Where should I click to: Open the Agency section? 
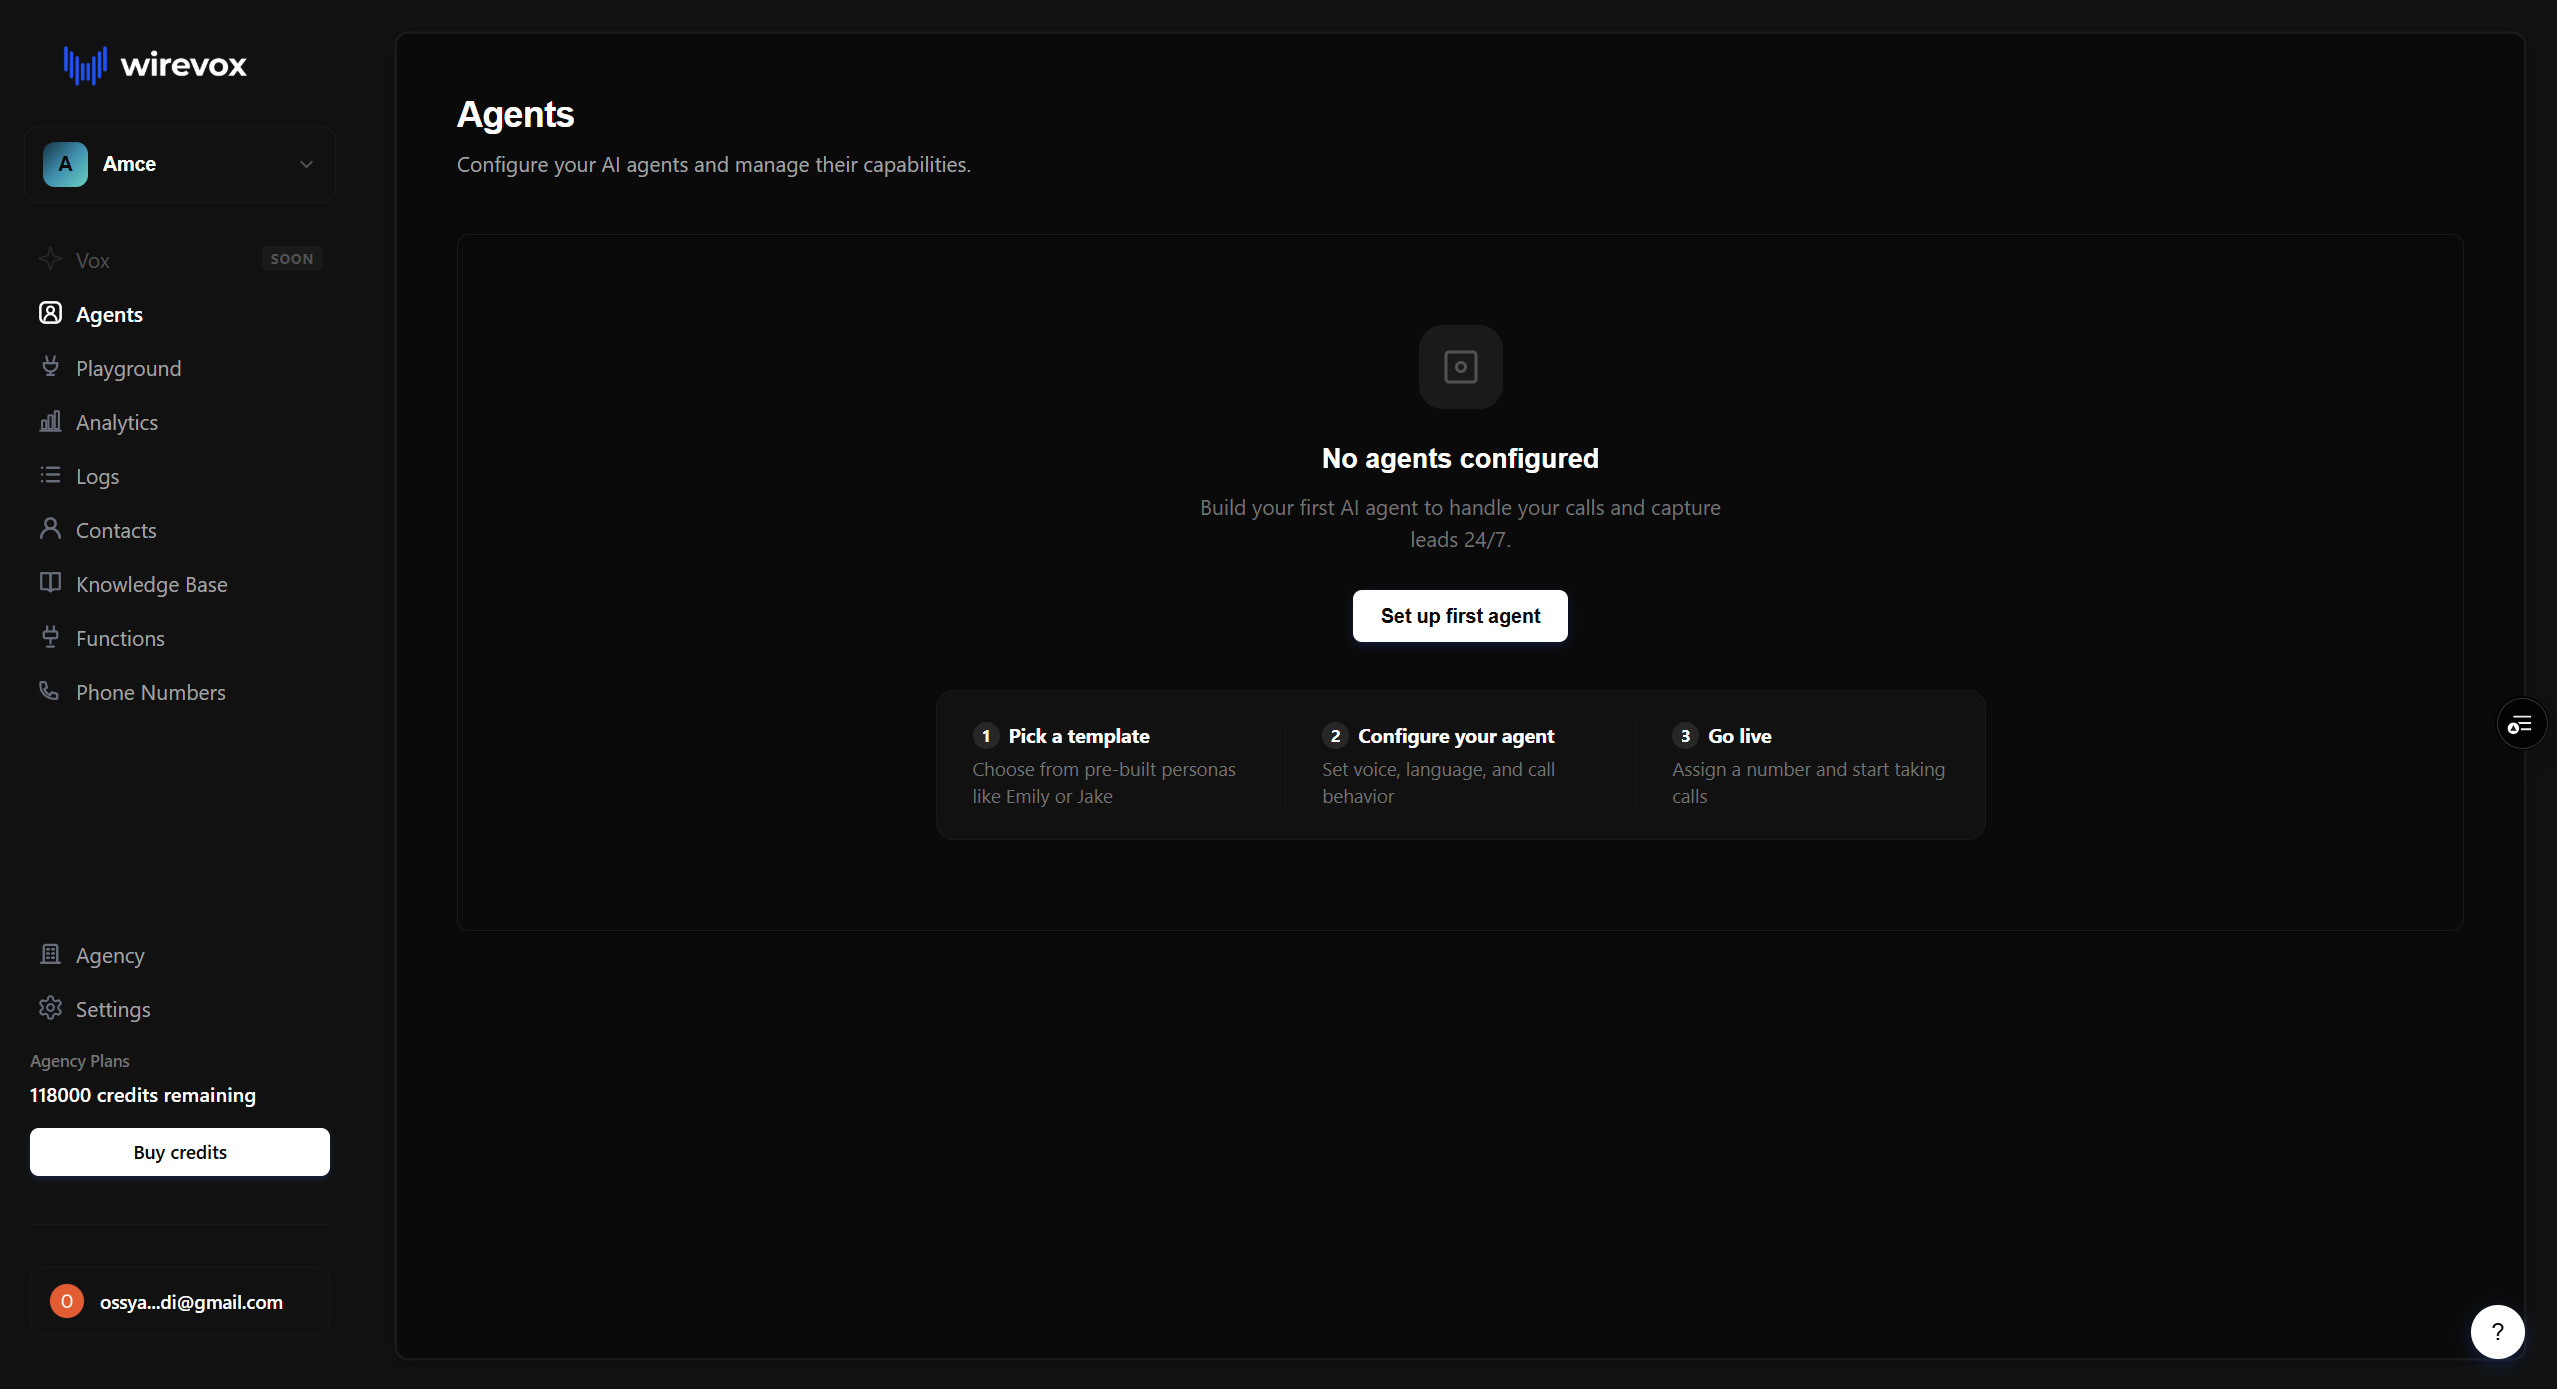[110, 956]
